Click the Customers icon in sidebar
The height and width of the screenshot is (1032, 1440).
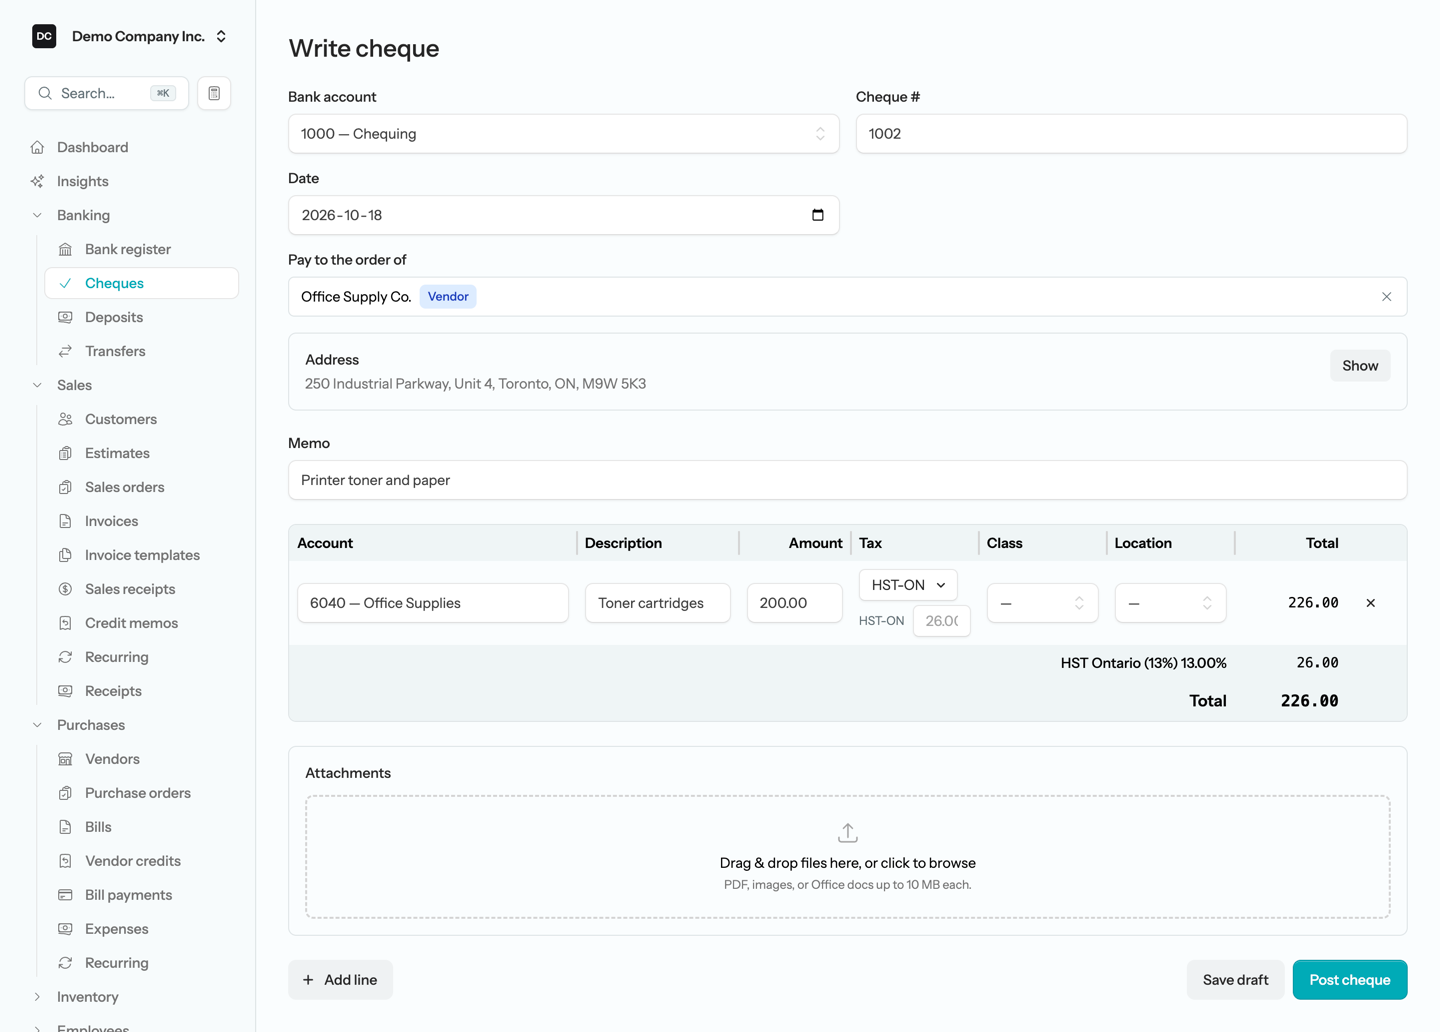point(65,419)
